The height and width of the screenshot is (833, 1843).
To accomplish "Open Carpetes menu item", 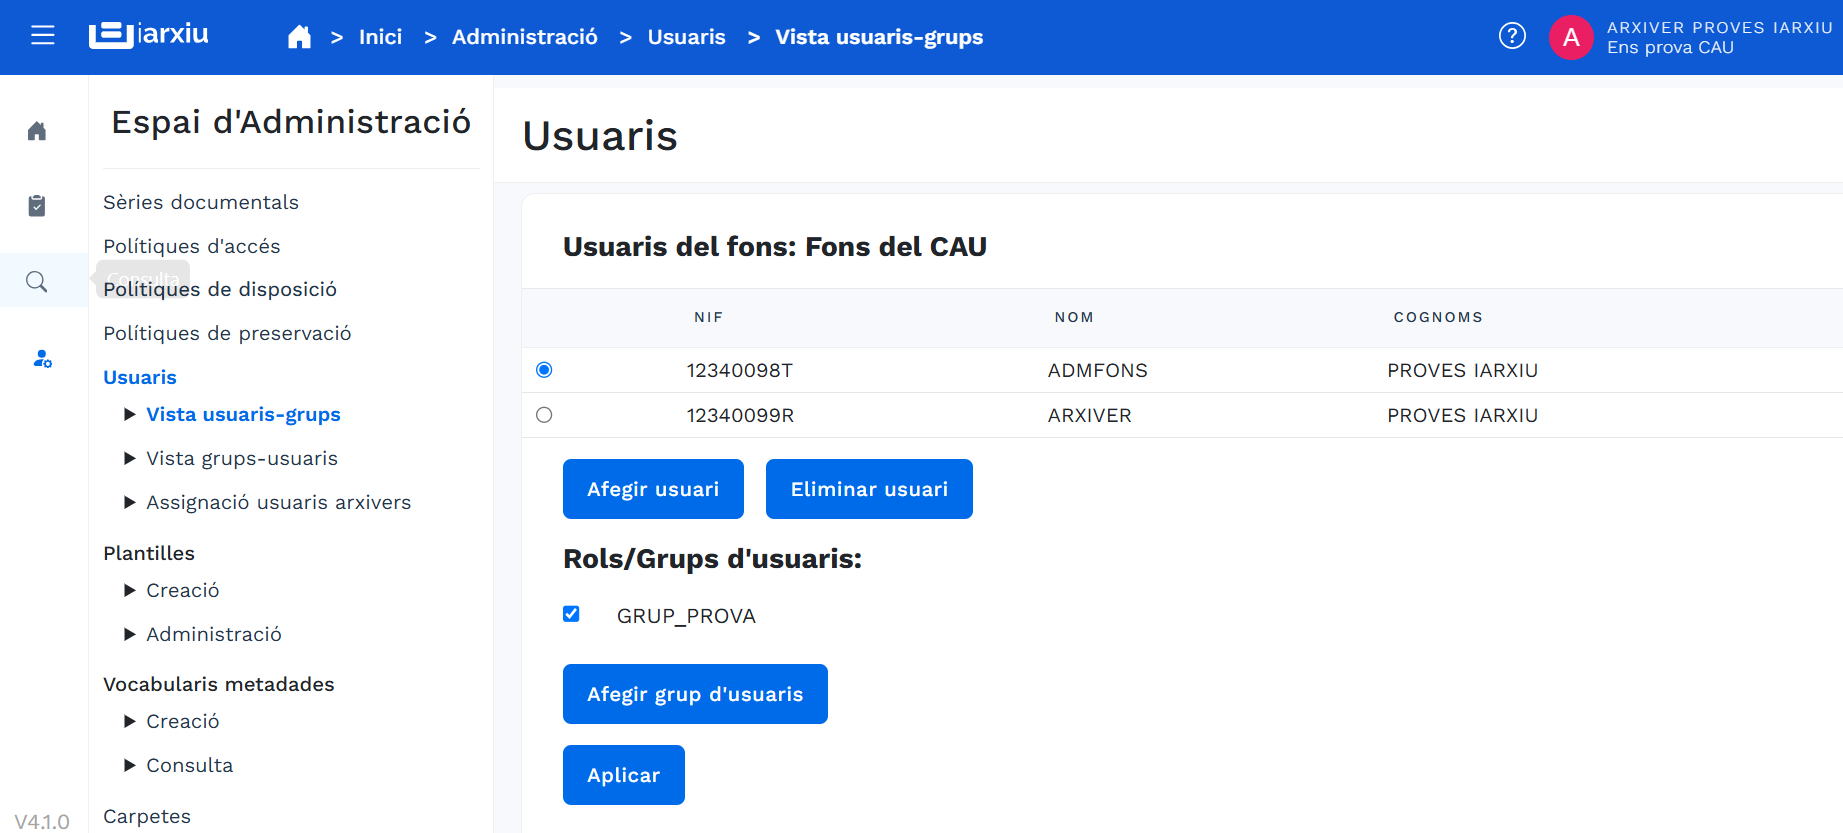I will [147, 816].
